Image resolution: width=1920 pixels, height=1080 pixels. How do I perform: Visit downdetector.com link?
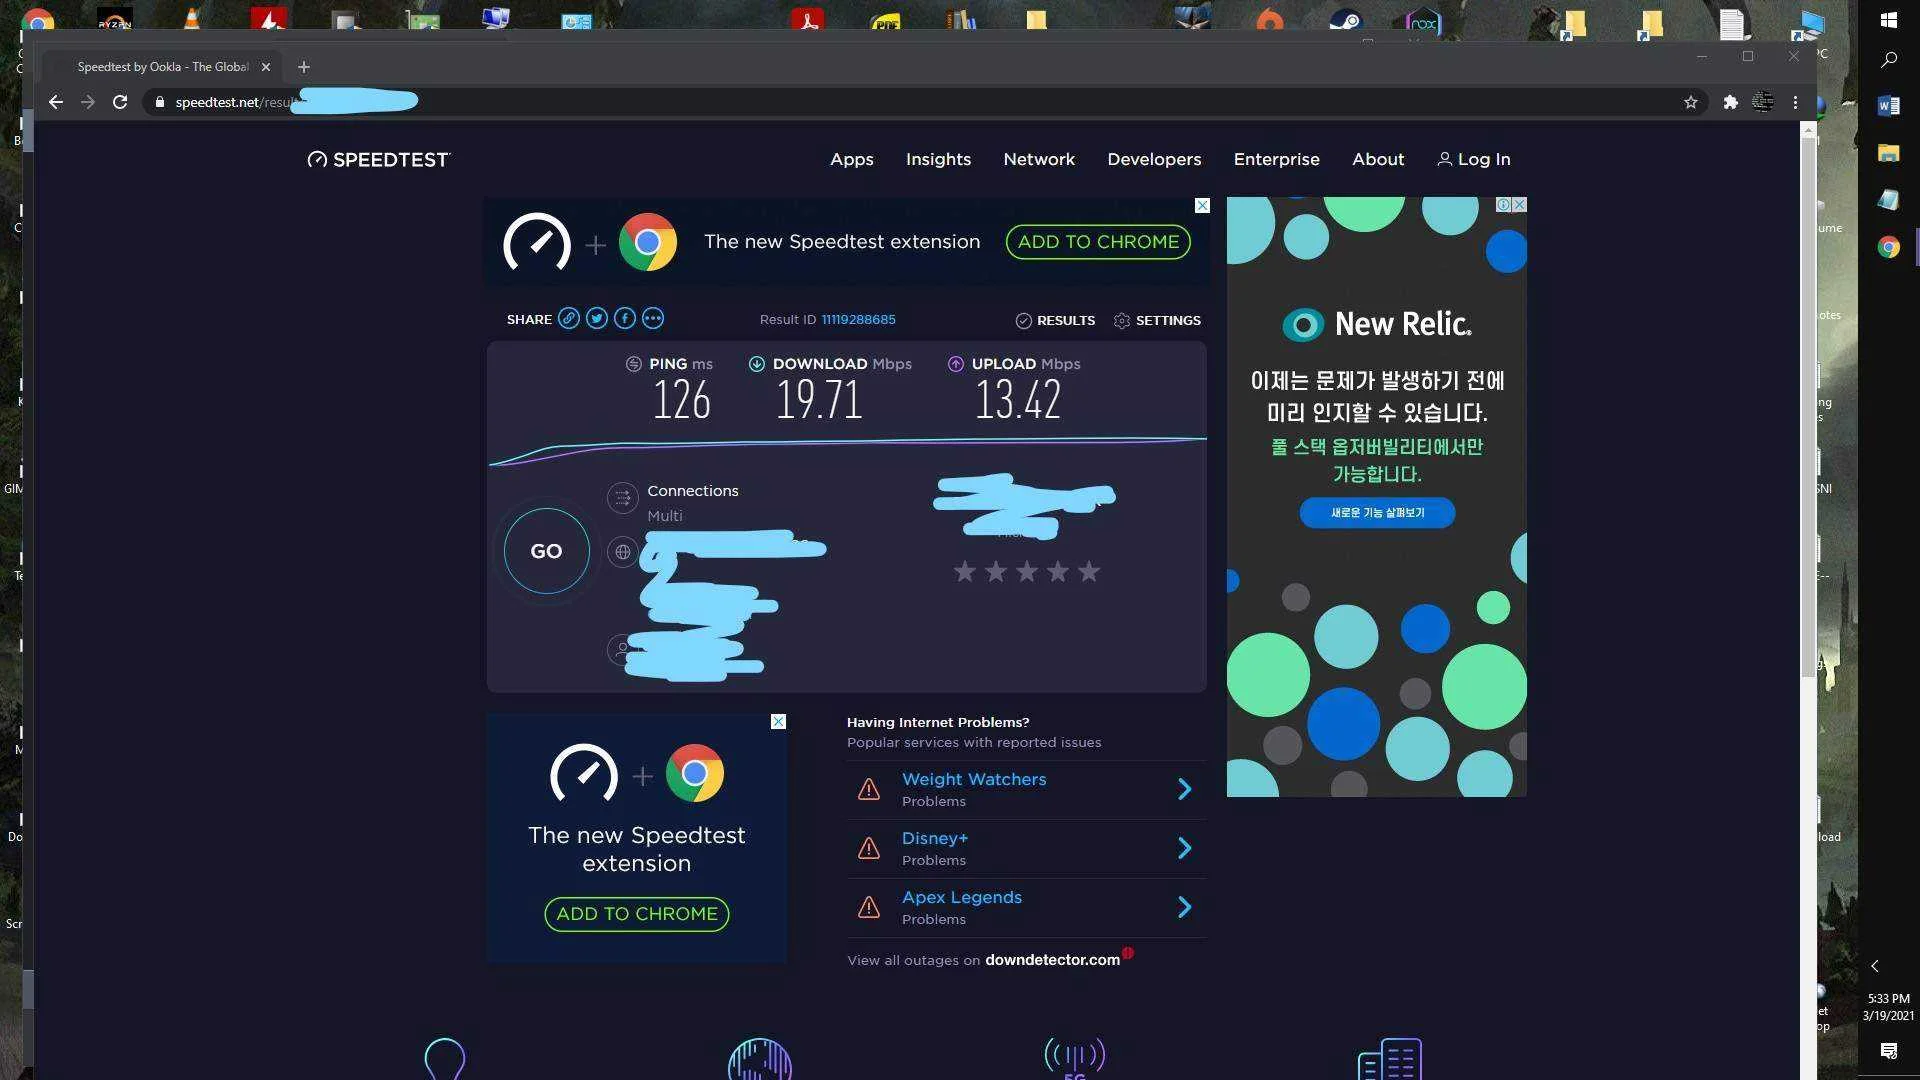1052,960
